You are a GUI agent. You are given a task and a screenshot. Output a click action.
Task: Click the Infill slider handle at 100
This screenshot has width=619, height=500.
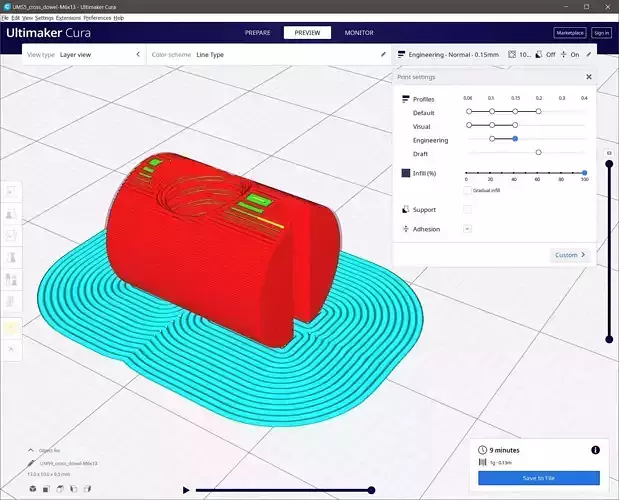coord(585,173)
